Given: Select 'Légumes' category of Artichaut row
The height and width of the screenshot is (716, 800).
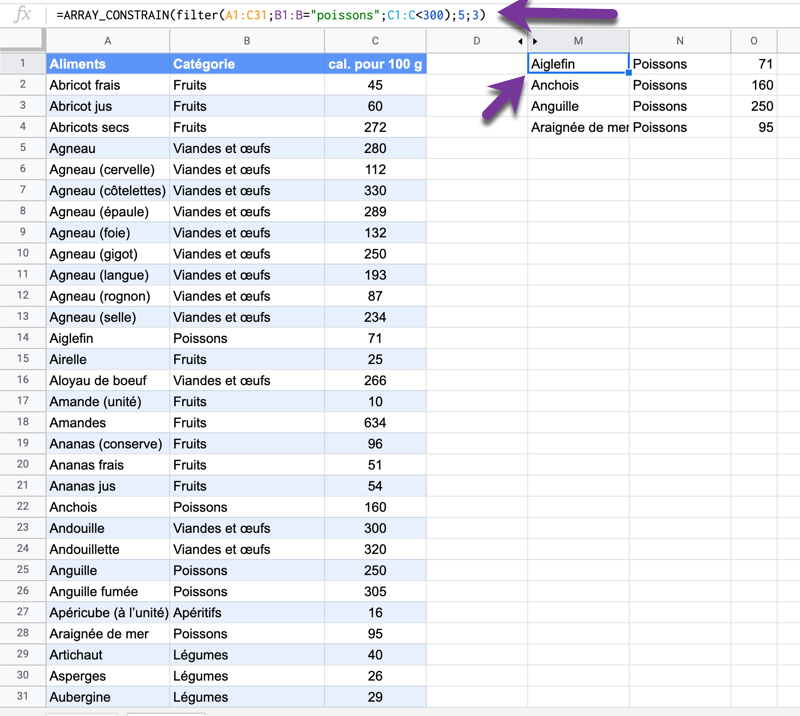Looking at the screenshot, I should click(x=247, y=655).
